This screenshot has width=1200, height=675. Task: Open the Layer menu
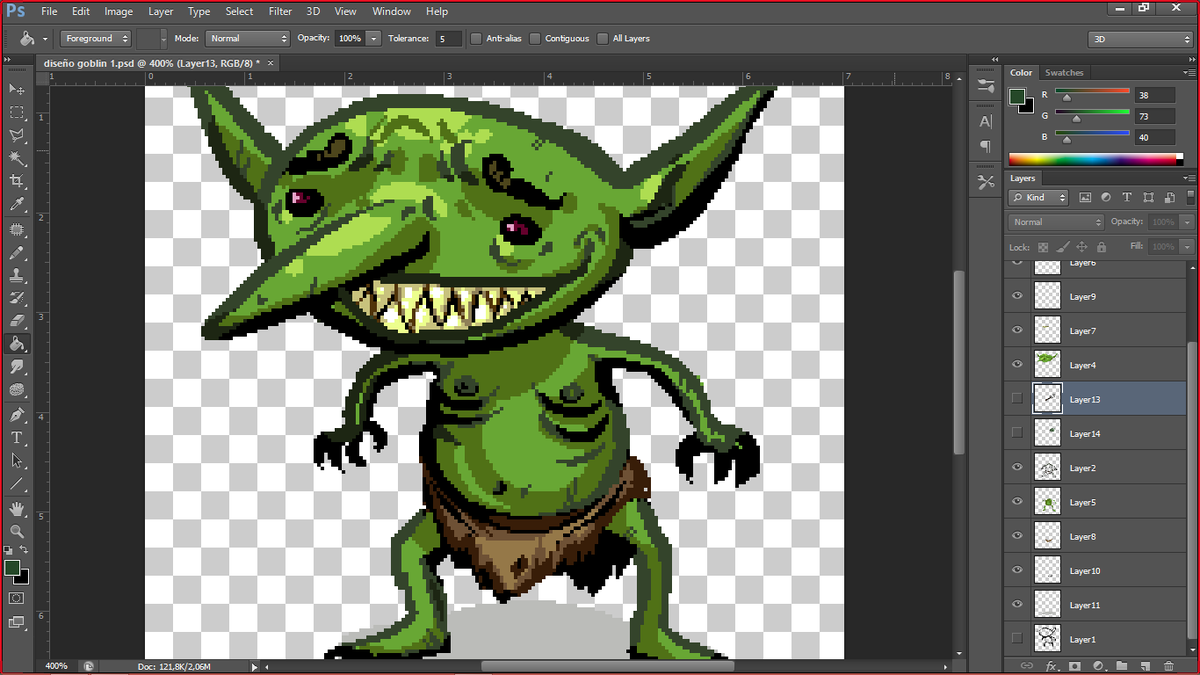click(160, 11)
